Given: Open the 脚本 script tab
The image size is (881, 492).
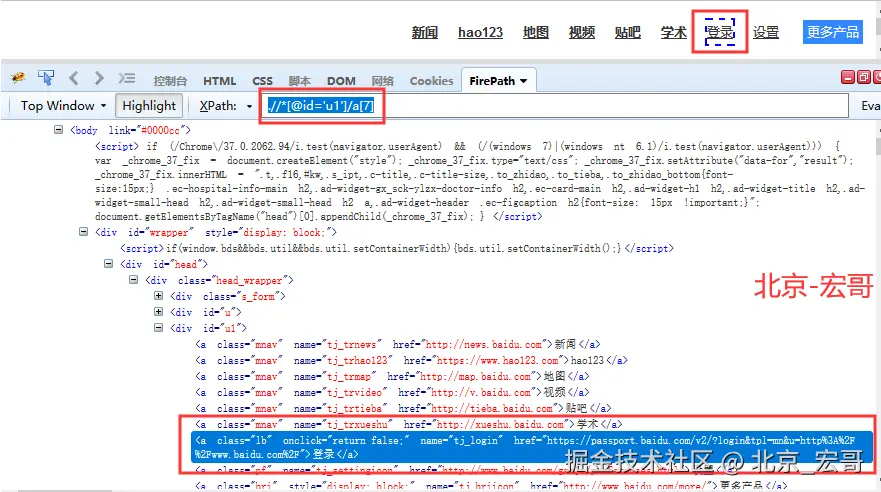Looking at the screenshot, I should pos(299,81).
